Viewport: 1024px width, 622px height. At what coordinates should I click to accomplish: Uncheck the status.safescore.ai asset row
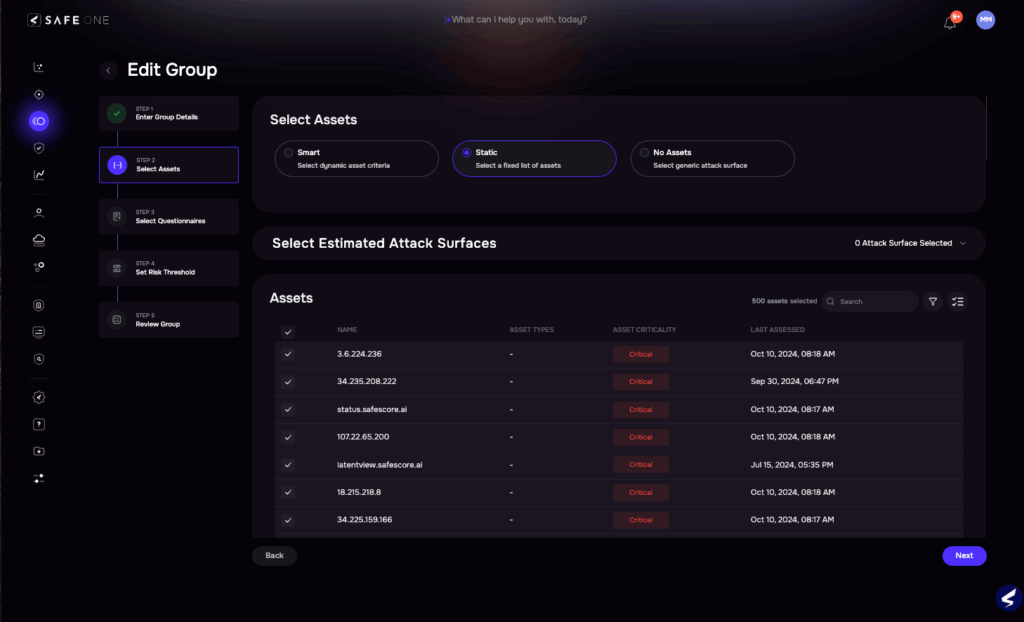288,410
